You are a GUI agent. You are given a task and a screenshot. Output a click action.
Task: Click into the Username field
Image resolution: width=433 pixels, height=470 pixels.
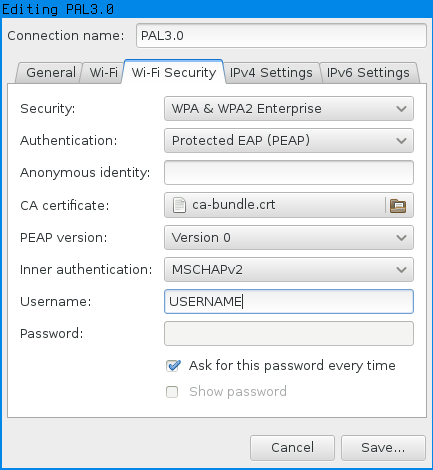(289, 302)
